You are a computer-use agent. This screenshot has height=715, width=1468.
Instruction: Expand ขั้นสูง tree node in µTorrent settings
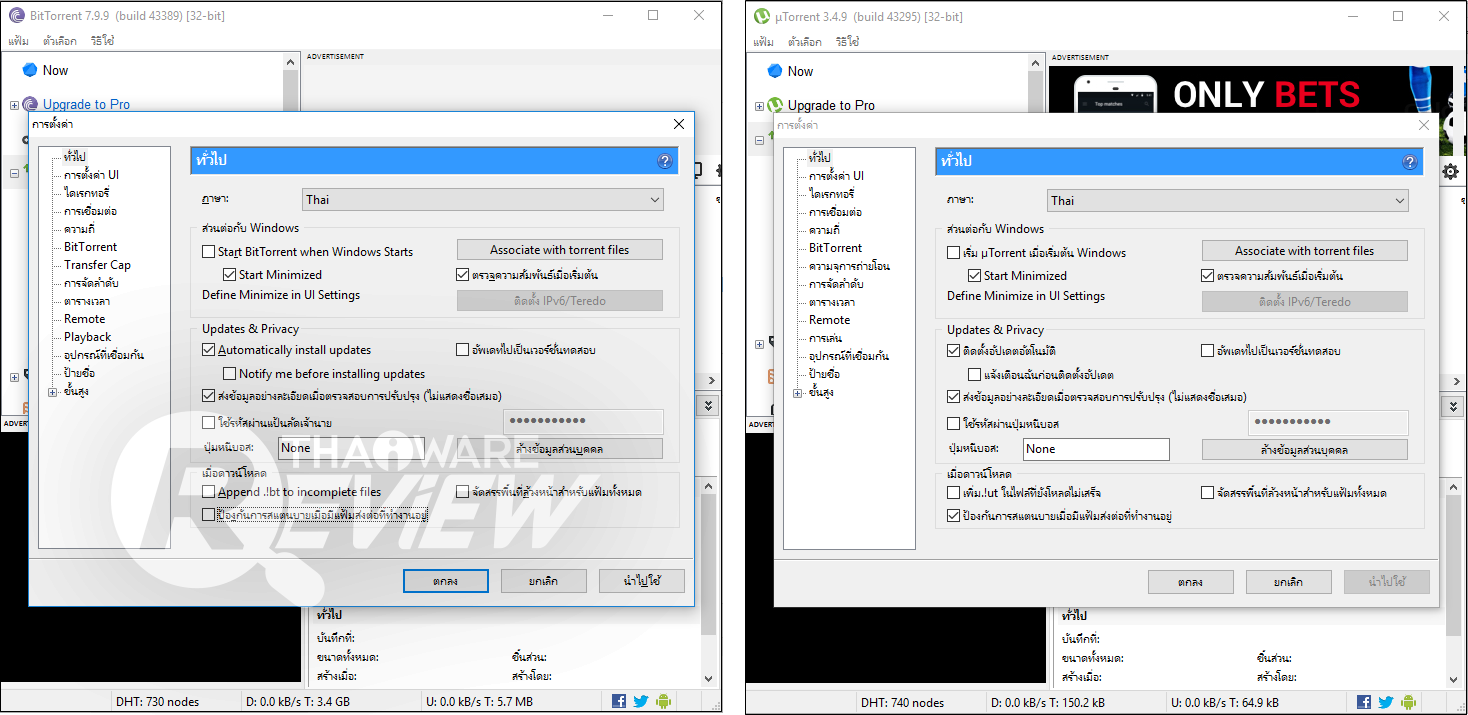click(x=798, y=393)
